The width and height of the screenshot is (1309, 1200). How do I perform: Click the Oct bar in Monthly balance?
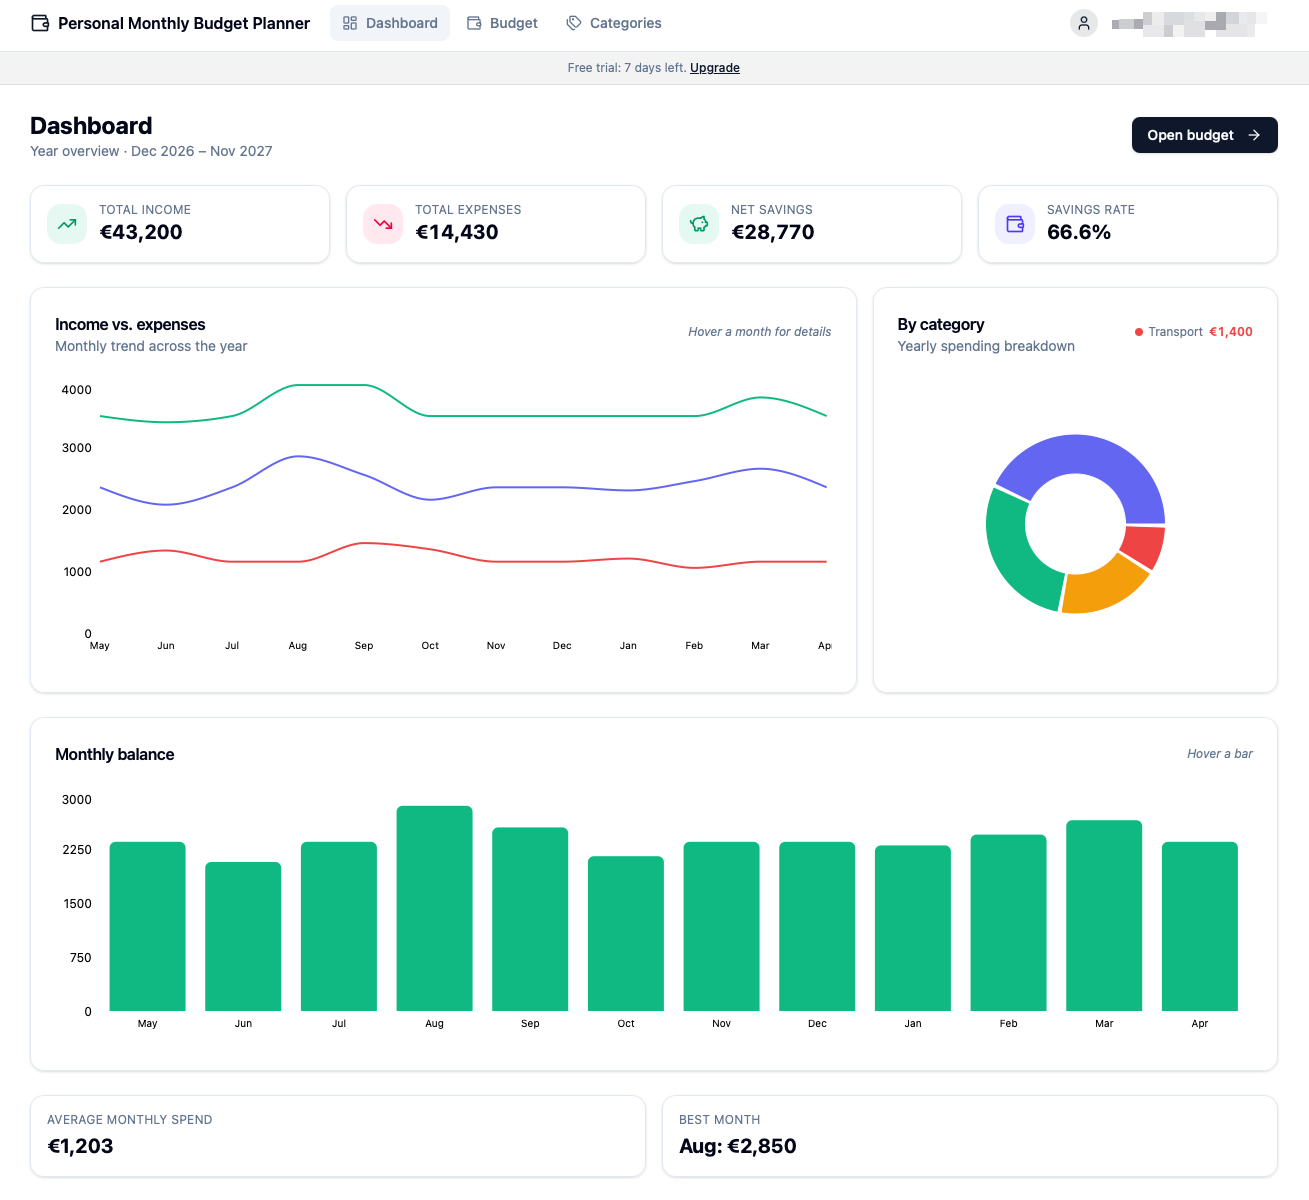tap(626, 933)
